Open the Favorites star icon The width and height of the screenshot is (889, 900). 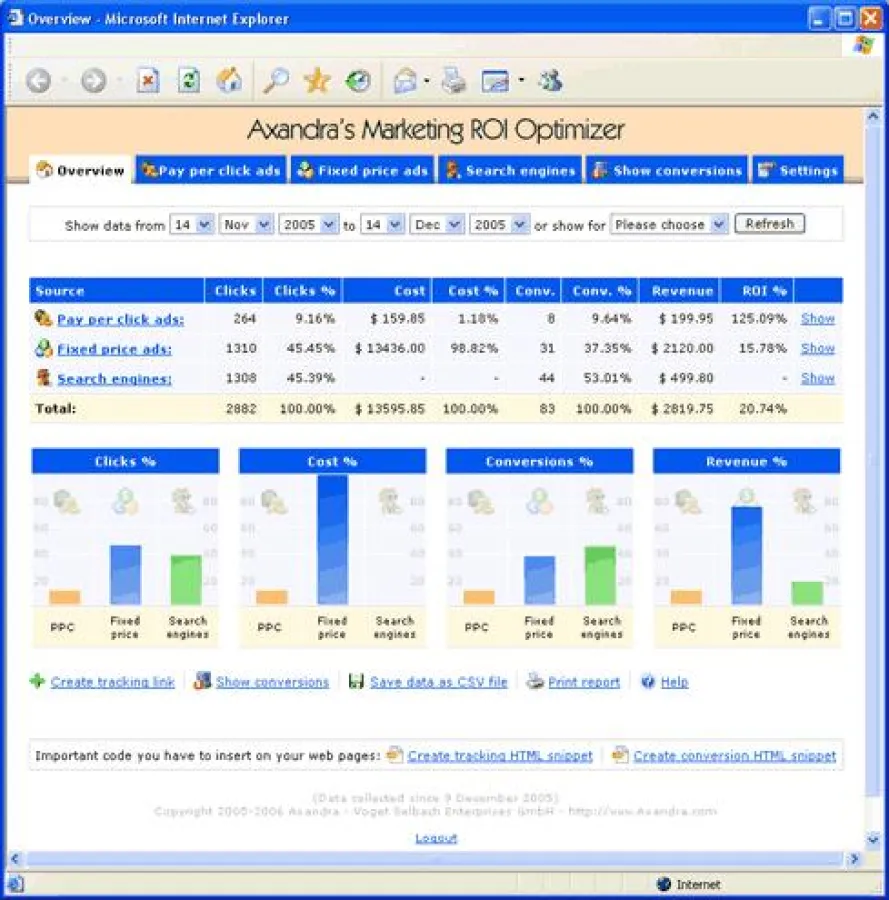coord(317,82)
